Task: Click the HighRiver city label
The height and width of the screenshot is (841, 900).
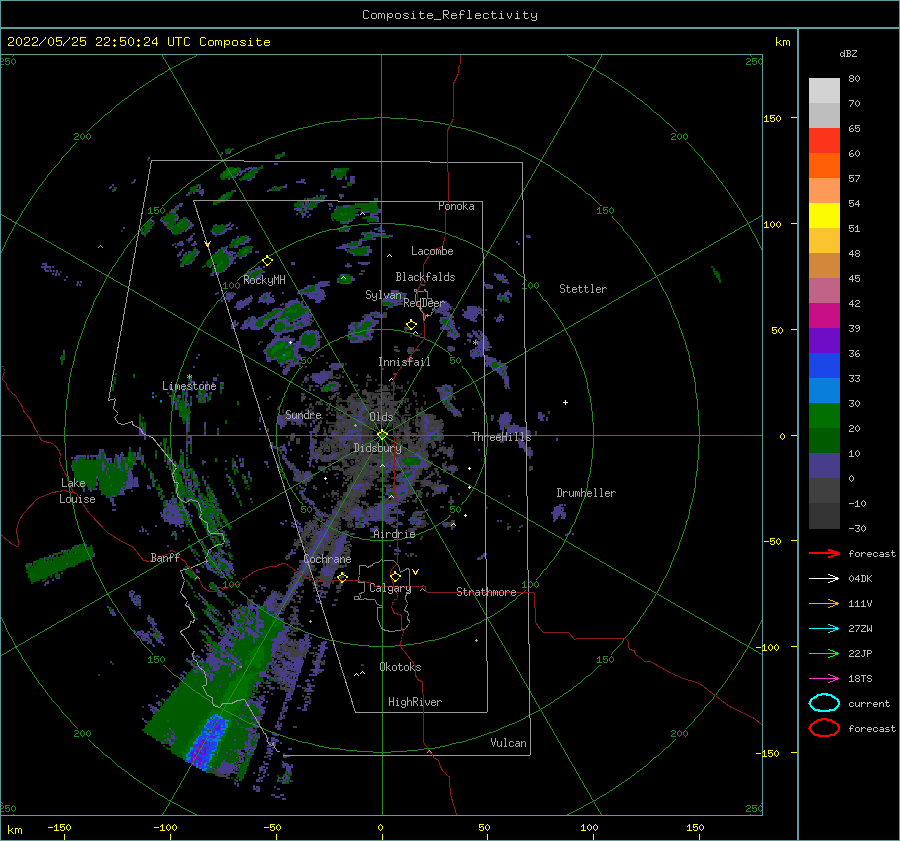Action: click(x=415, y=702)
